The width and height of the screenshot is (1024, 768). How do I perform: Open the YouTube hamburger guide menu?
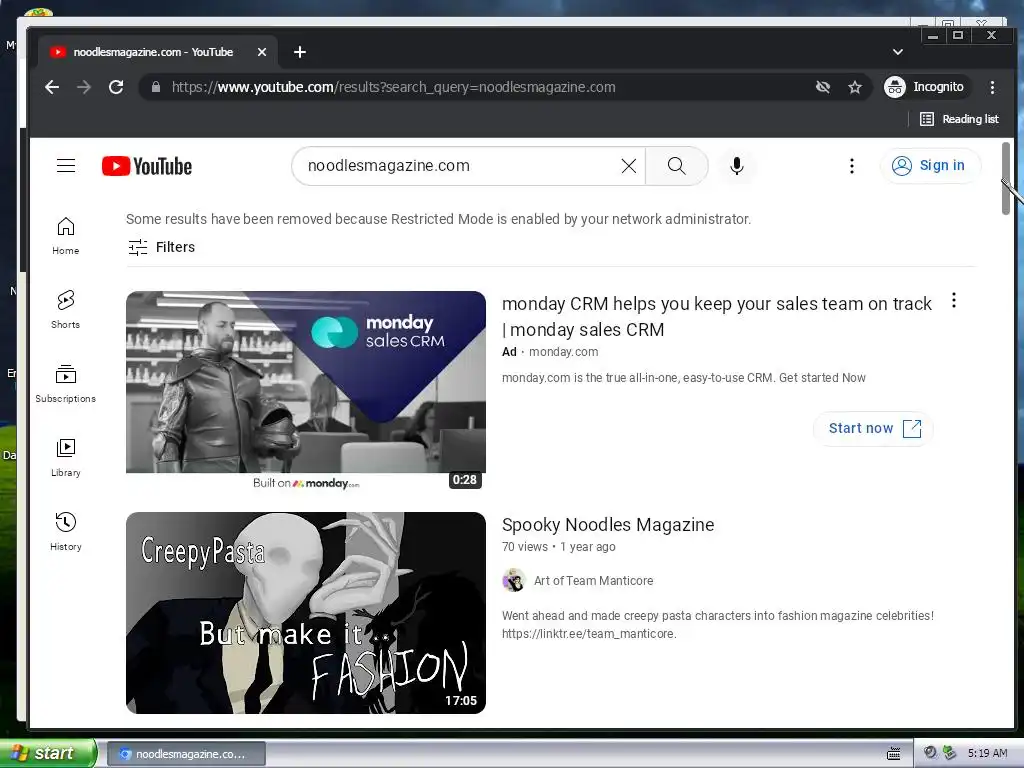coord(66,166)
